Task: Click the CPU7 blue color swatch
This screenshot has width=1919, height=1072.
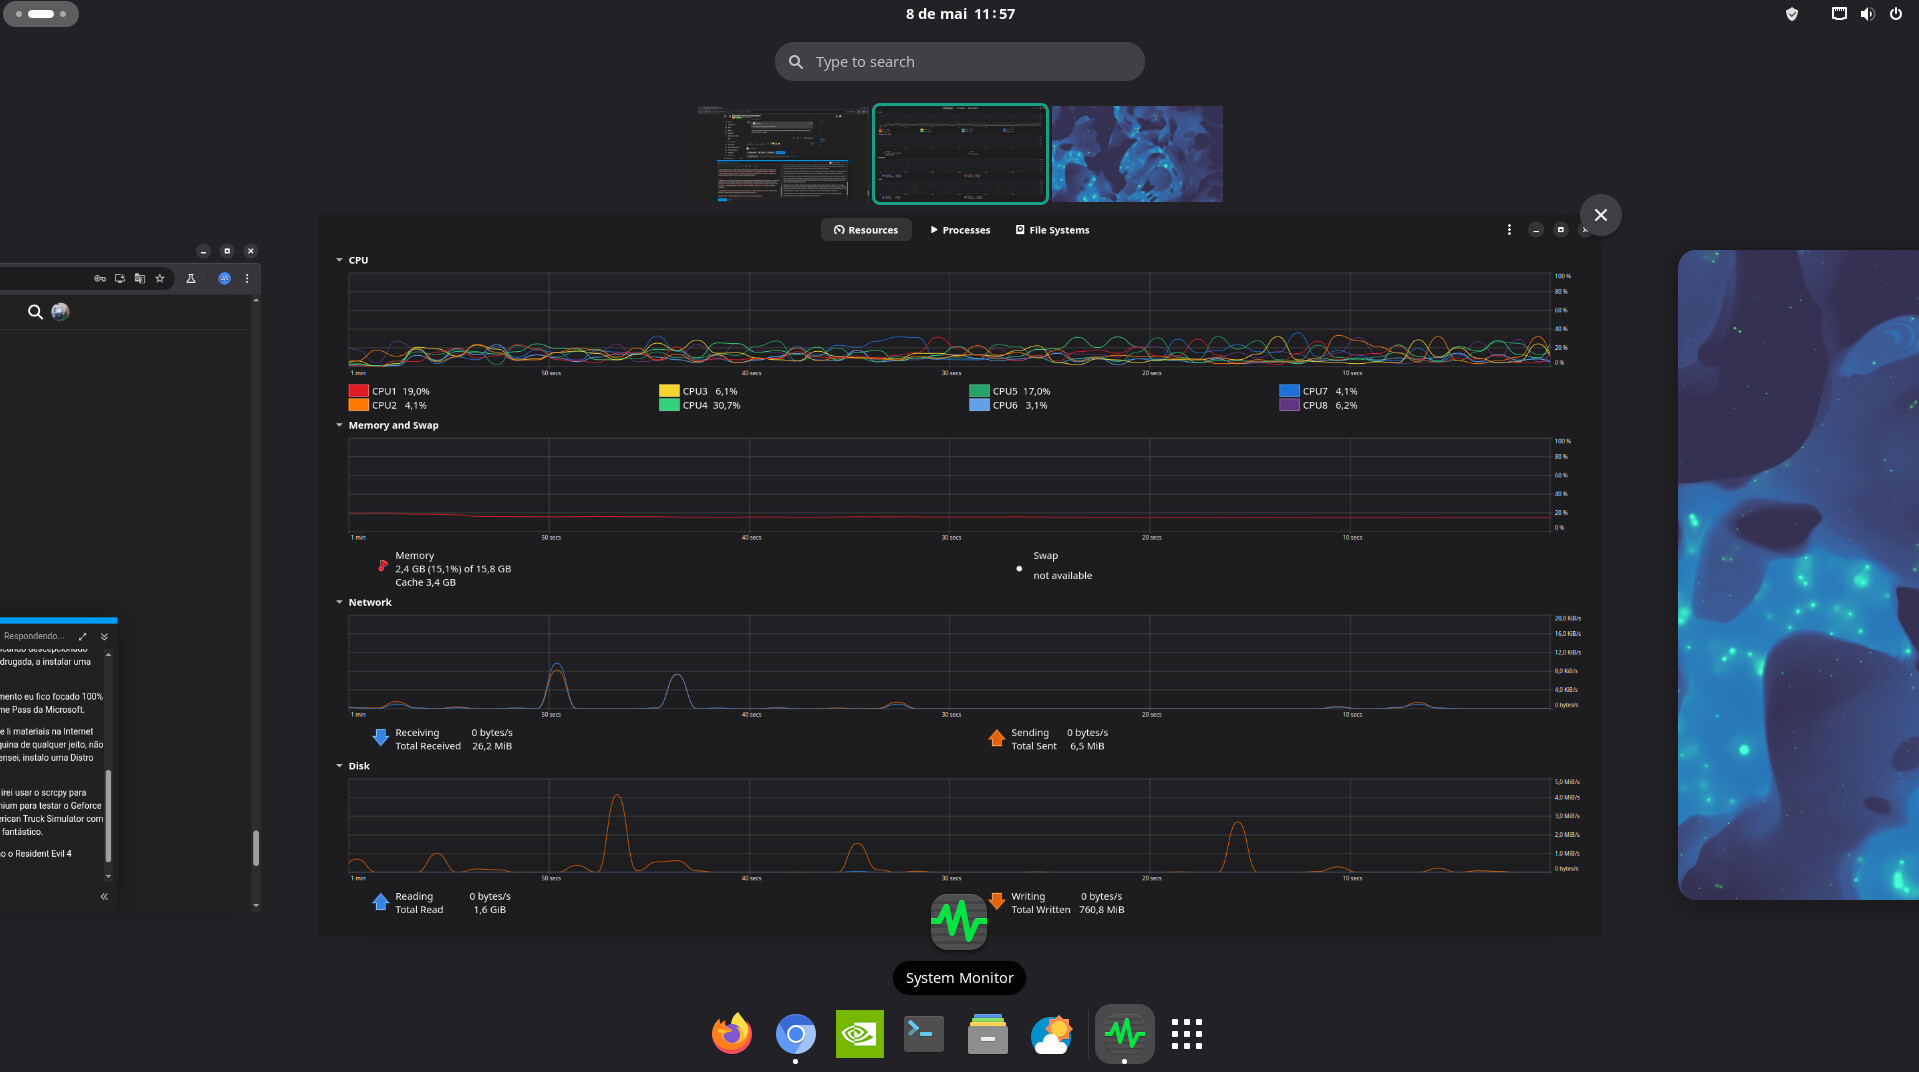Action: coord(1288,391)
